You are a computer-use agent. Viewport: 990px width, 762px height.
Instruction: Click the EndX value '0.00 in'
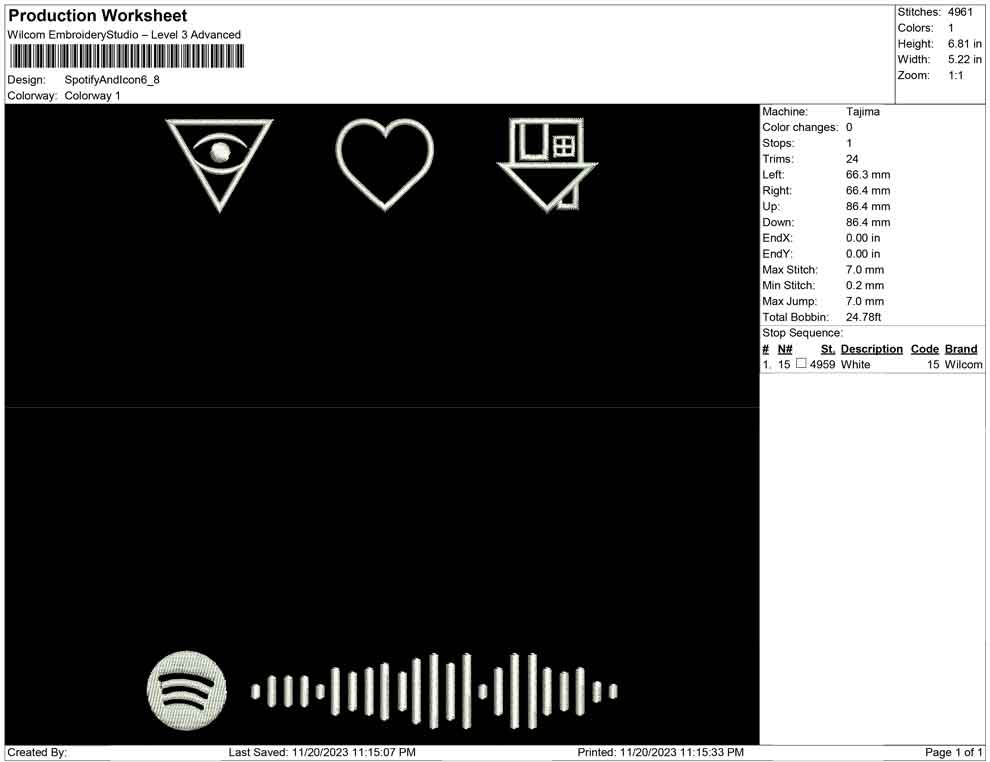[863, 238]
